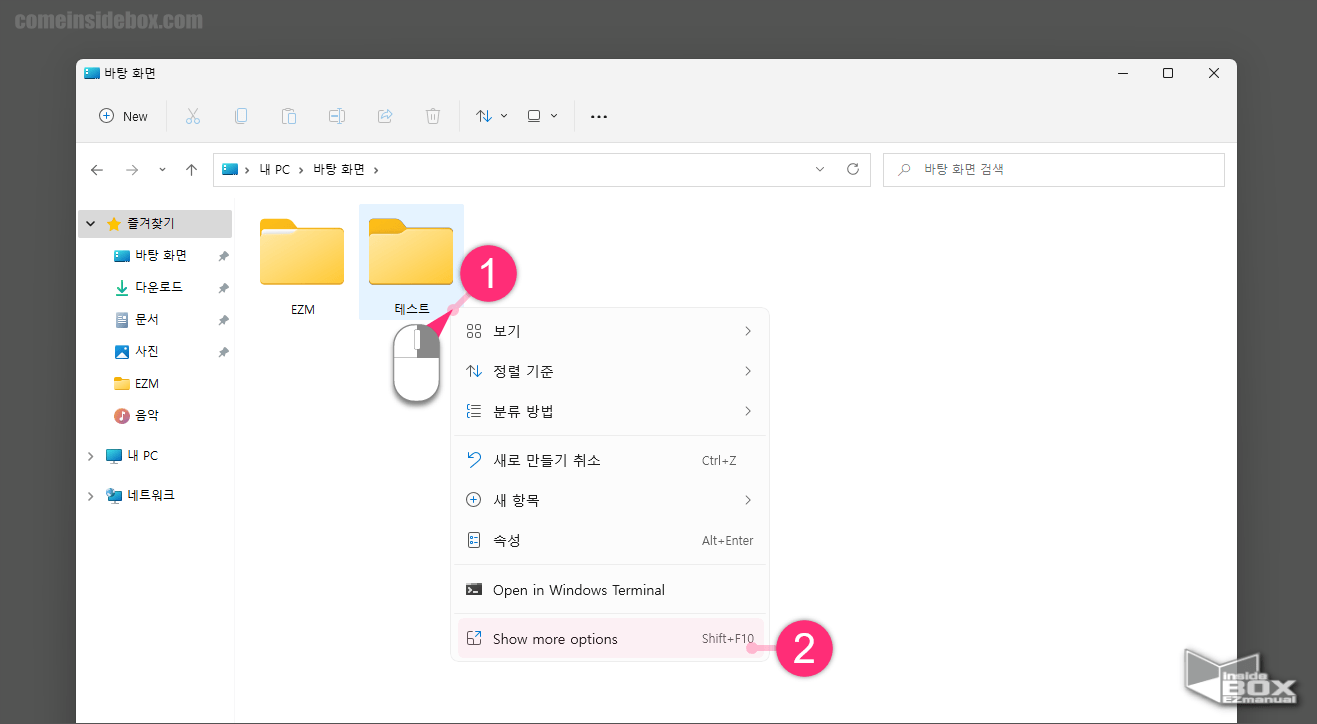Choose 새로 만들기 취소 from context menu

coord(610,460)
